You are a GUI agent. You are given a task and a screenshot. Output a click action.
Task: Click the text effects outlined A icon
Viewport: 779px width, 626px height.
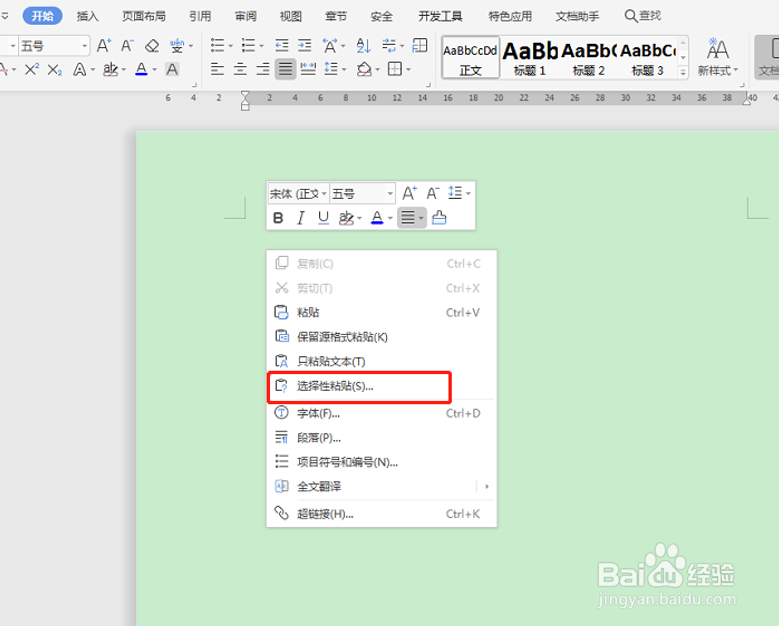pos(79,69)
